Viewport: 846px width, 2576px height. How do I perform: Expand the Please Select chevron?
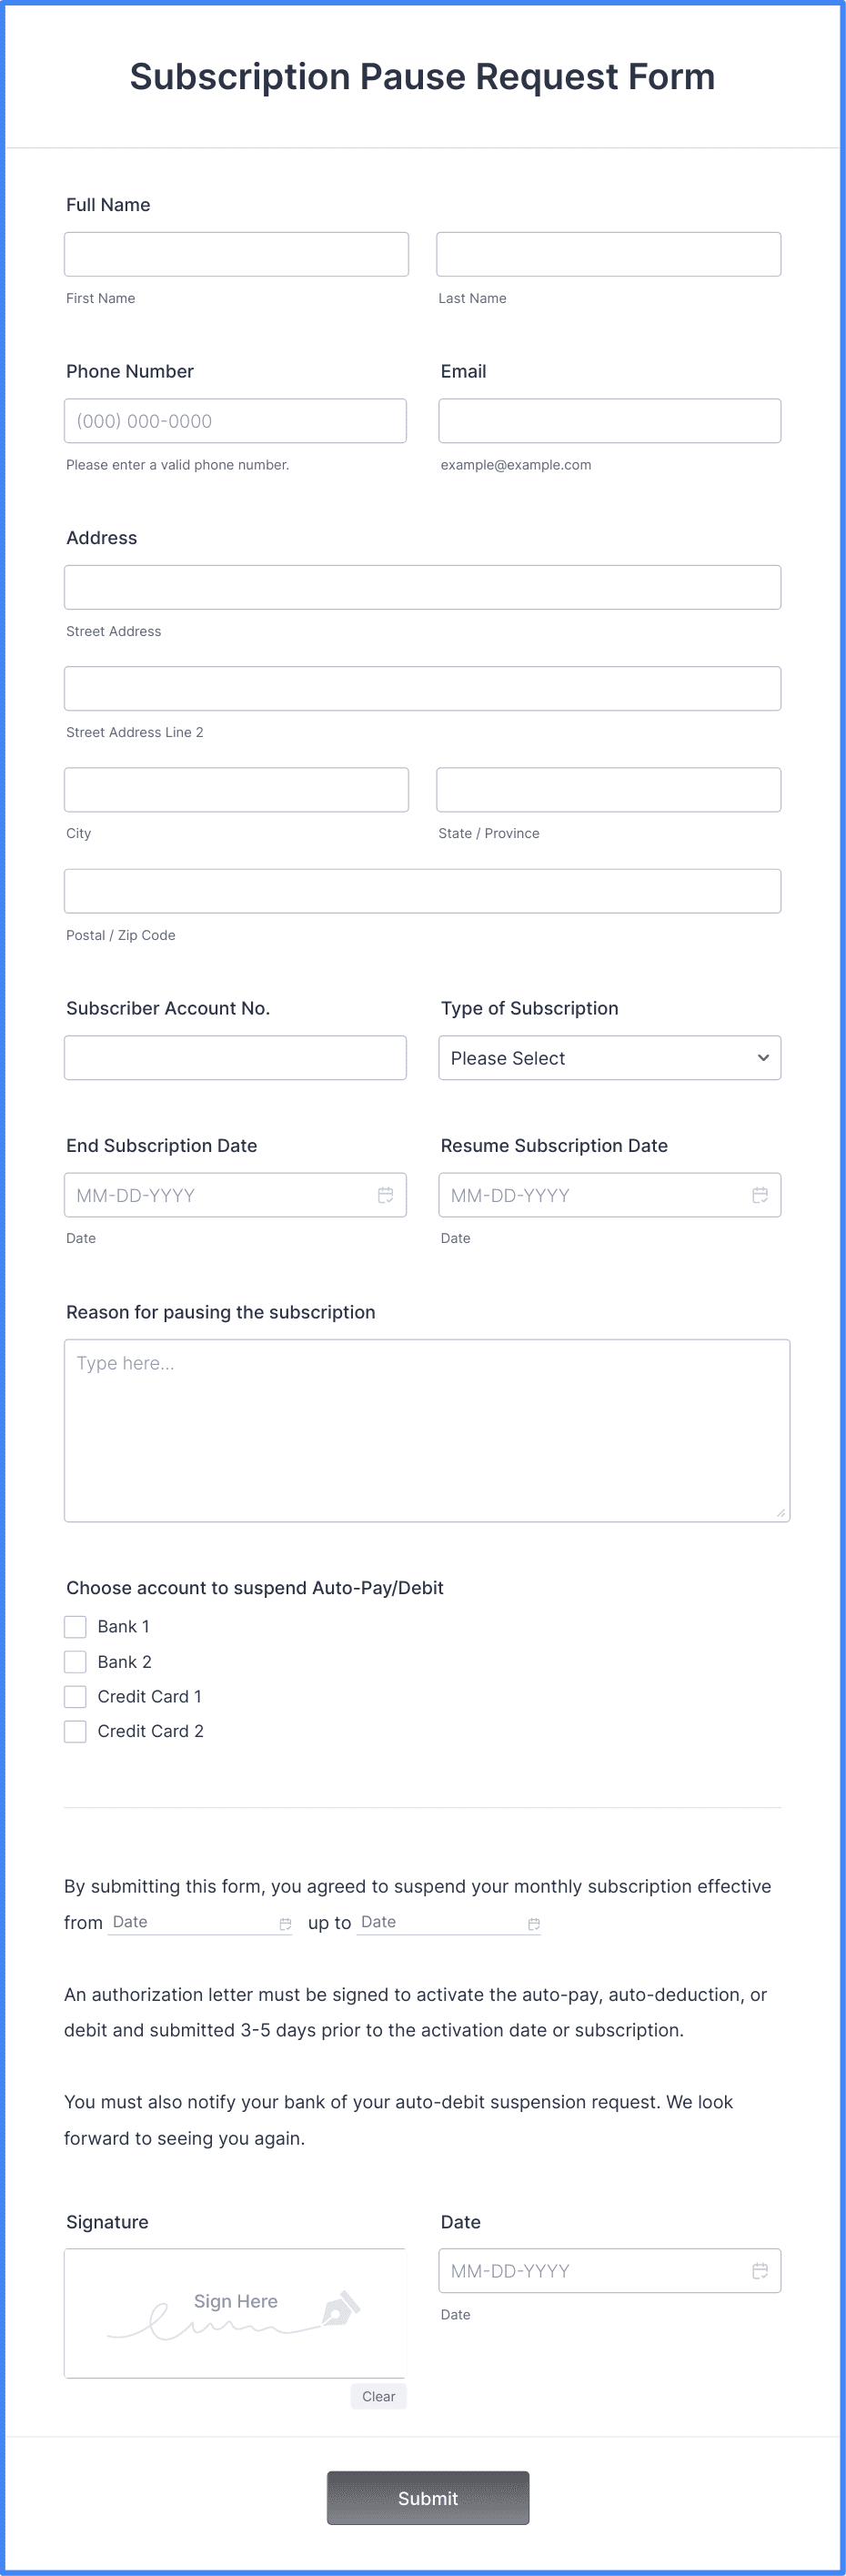click(x=762, y=1057)
